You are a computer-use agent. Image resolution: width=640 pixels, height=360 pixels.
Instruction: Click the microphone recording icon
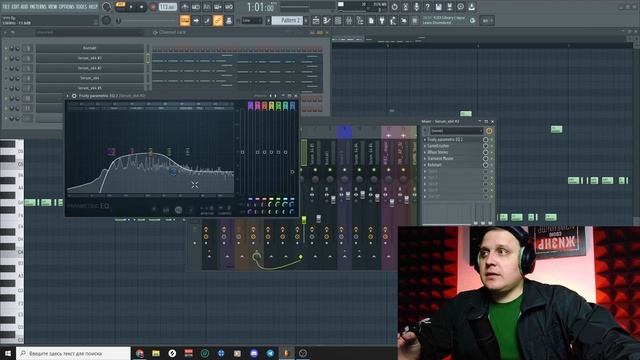(x=416, y=7)
